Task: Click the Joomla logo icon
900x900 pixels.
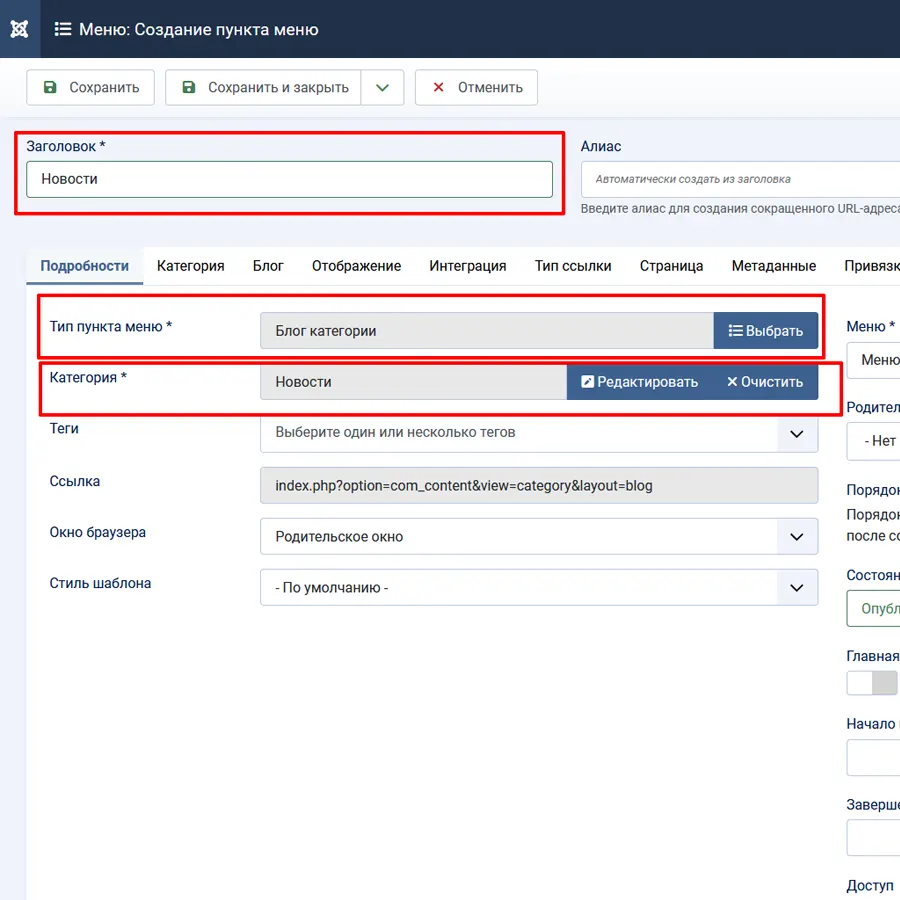Action: pos(19,29)
